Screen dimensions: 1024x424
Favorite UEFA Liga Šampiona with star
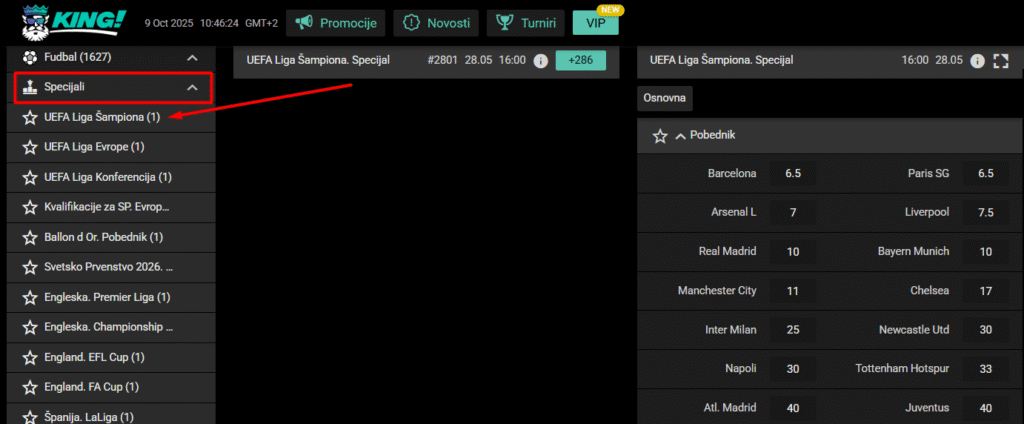coord(29,118)
